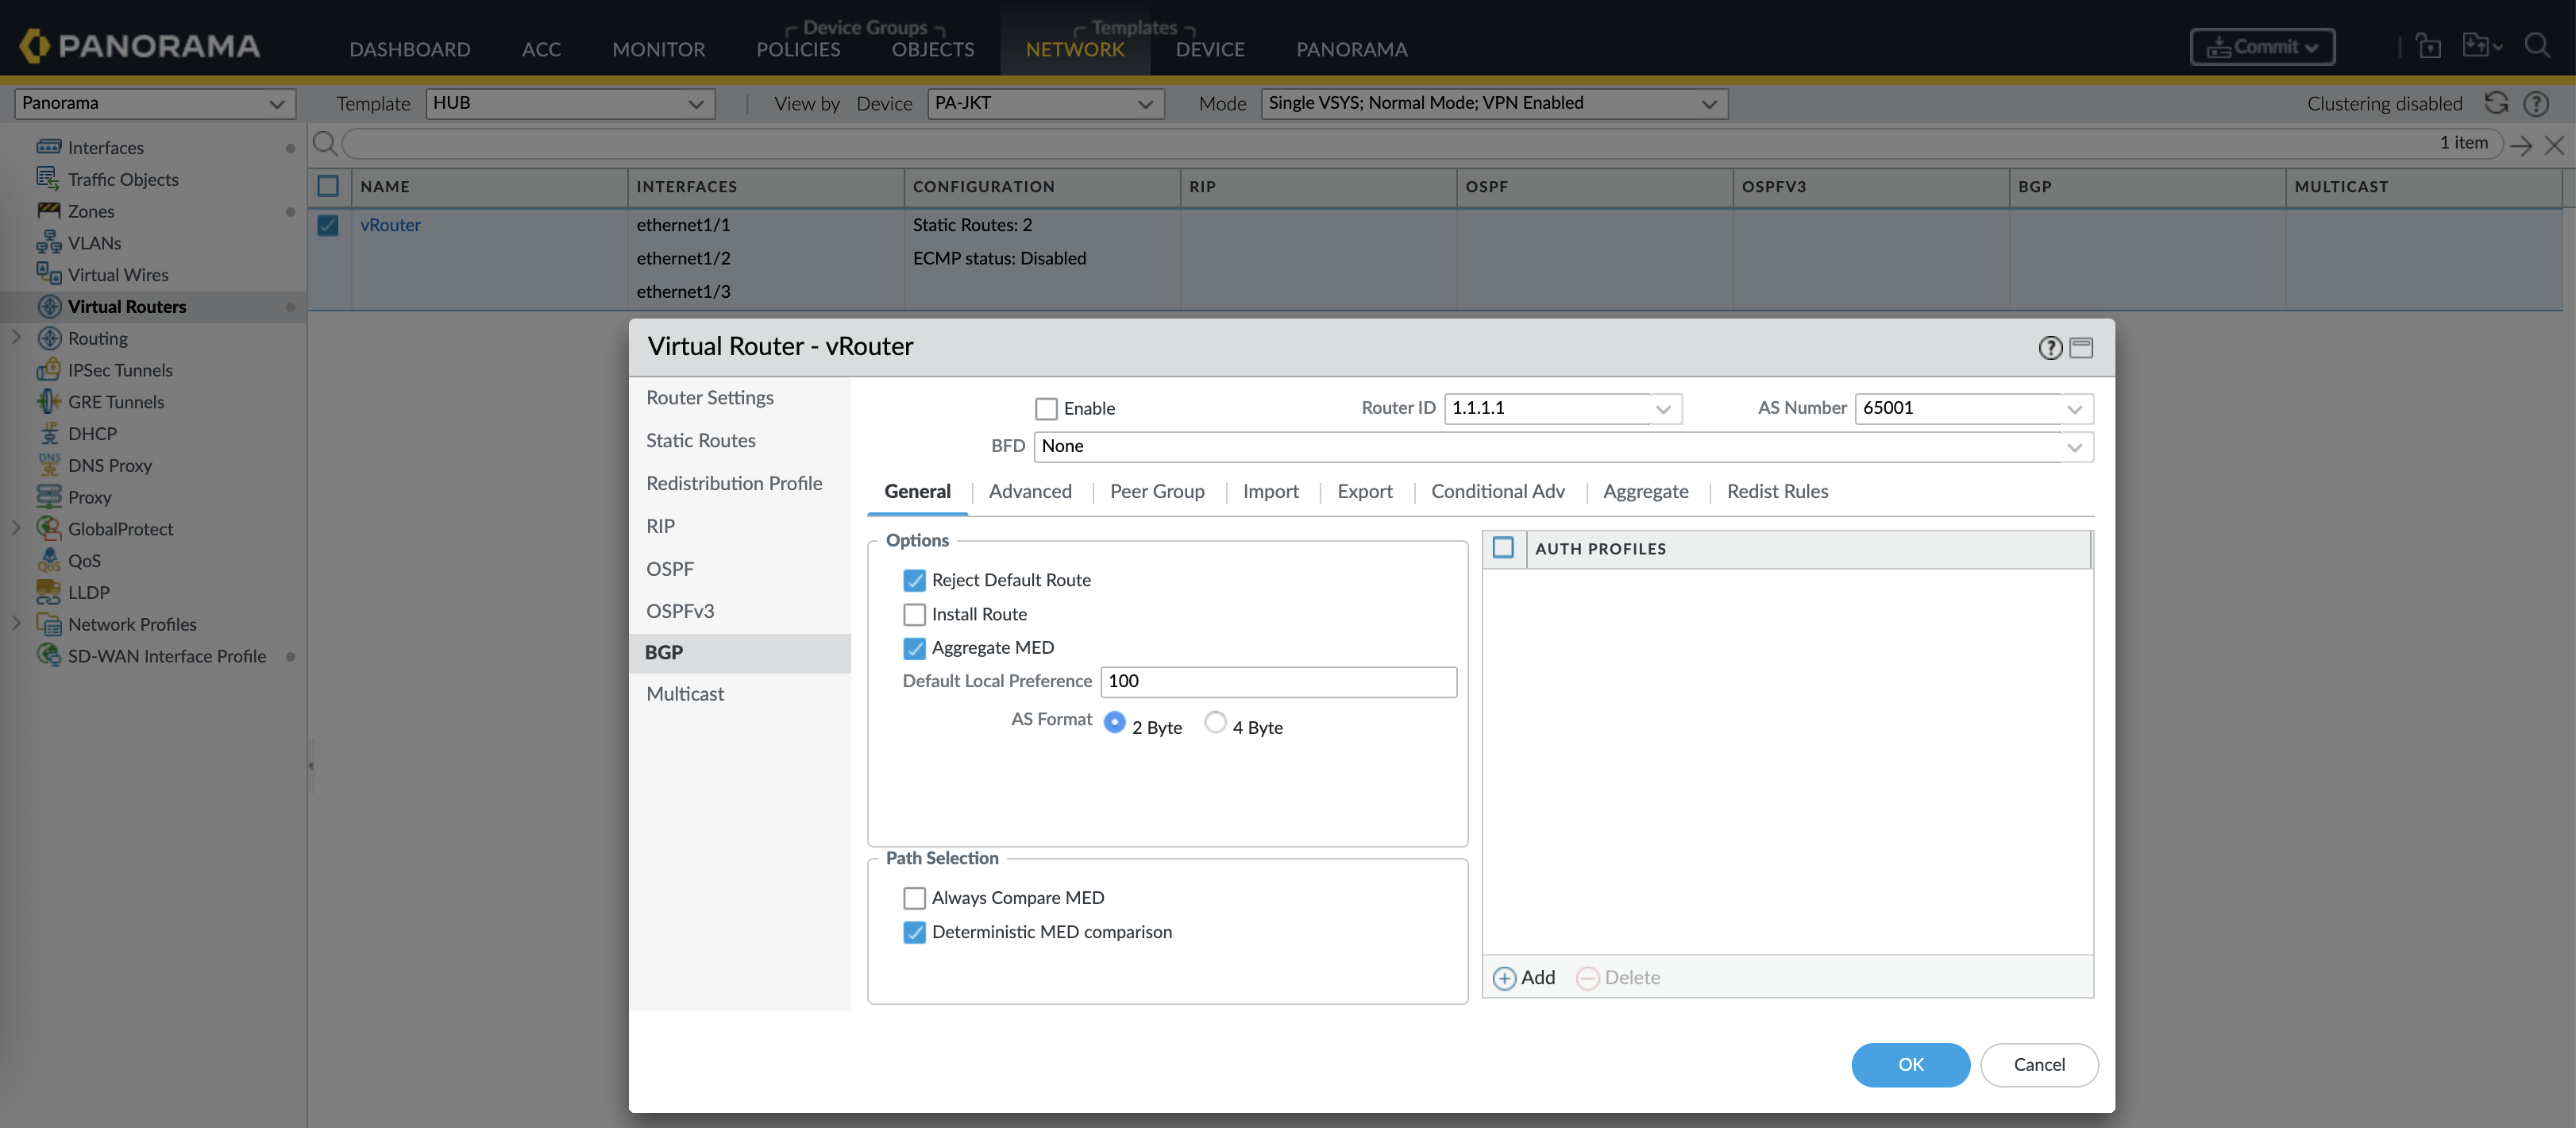The image size is (2576, 1128).
Task: Click the dialog help question-mark icon
Action: click(2050, 347)
